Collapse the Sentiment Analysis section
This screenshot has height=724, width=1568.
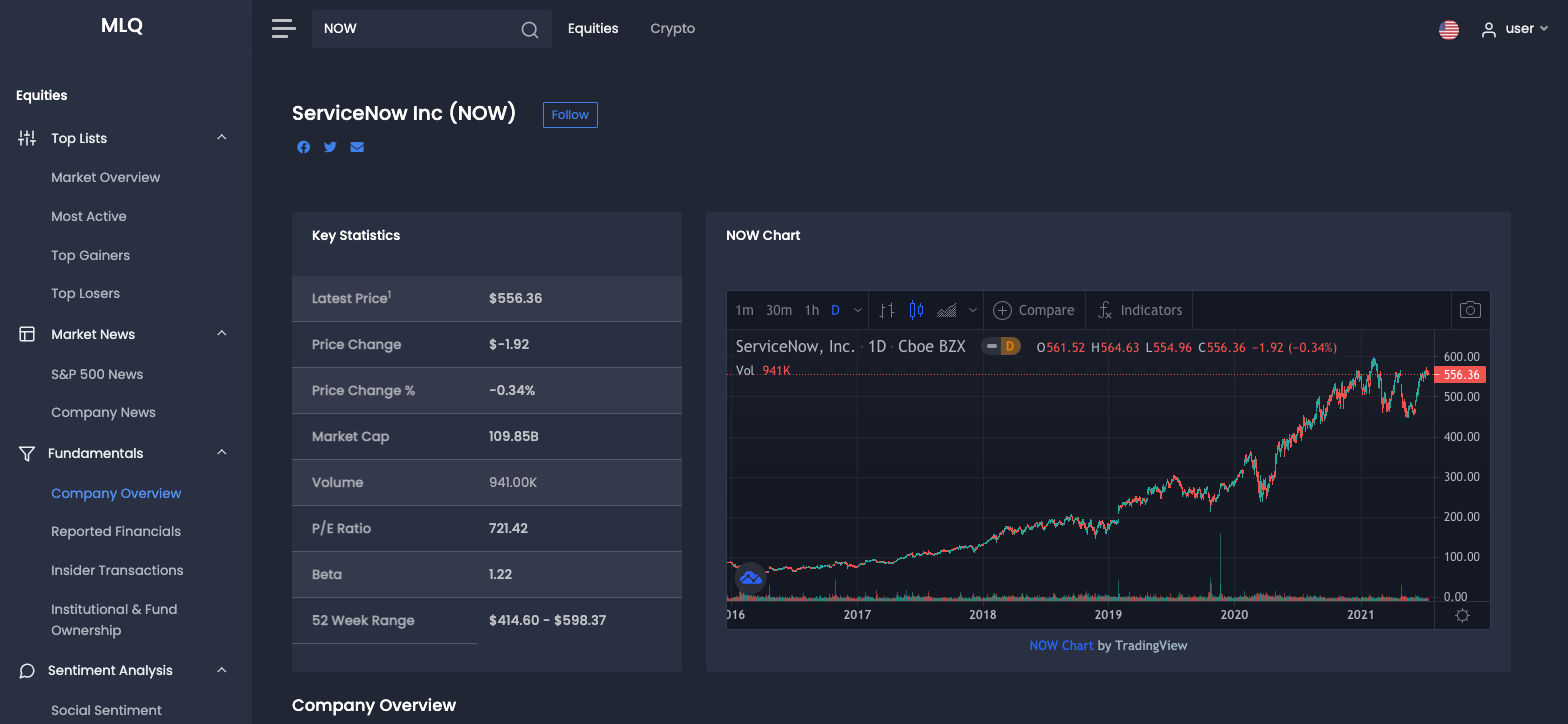(222, 670)
